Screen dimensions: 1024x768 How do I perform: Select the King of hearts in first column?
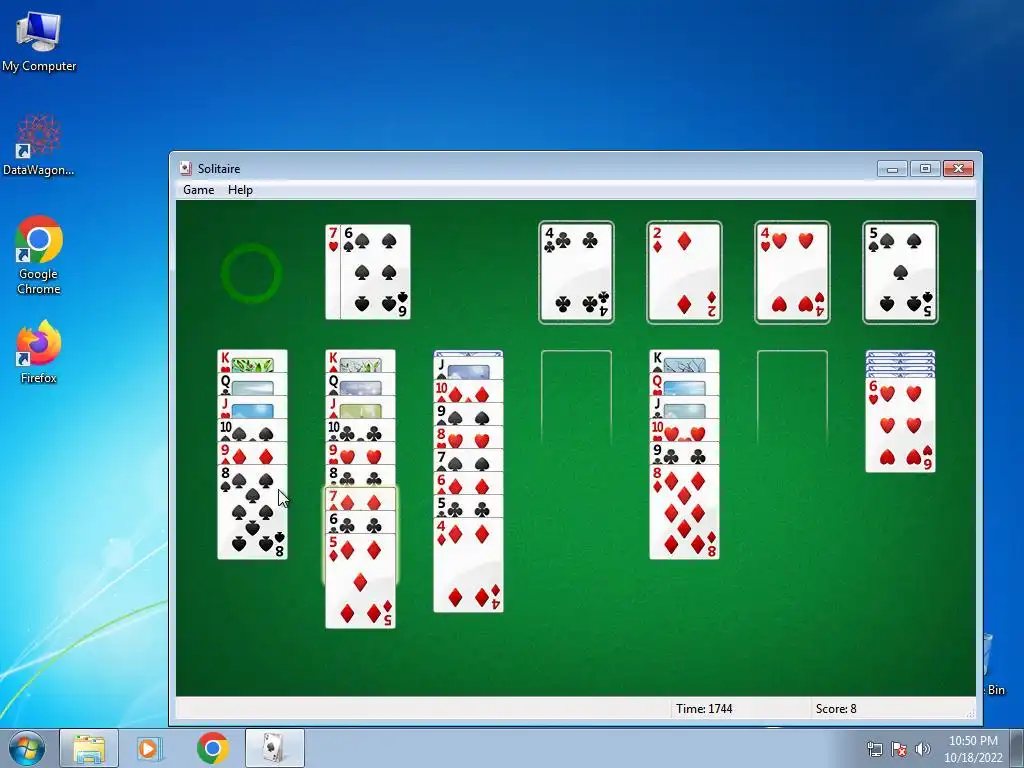[252, 361]
